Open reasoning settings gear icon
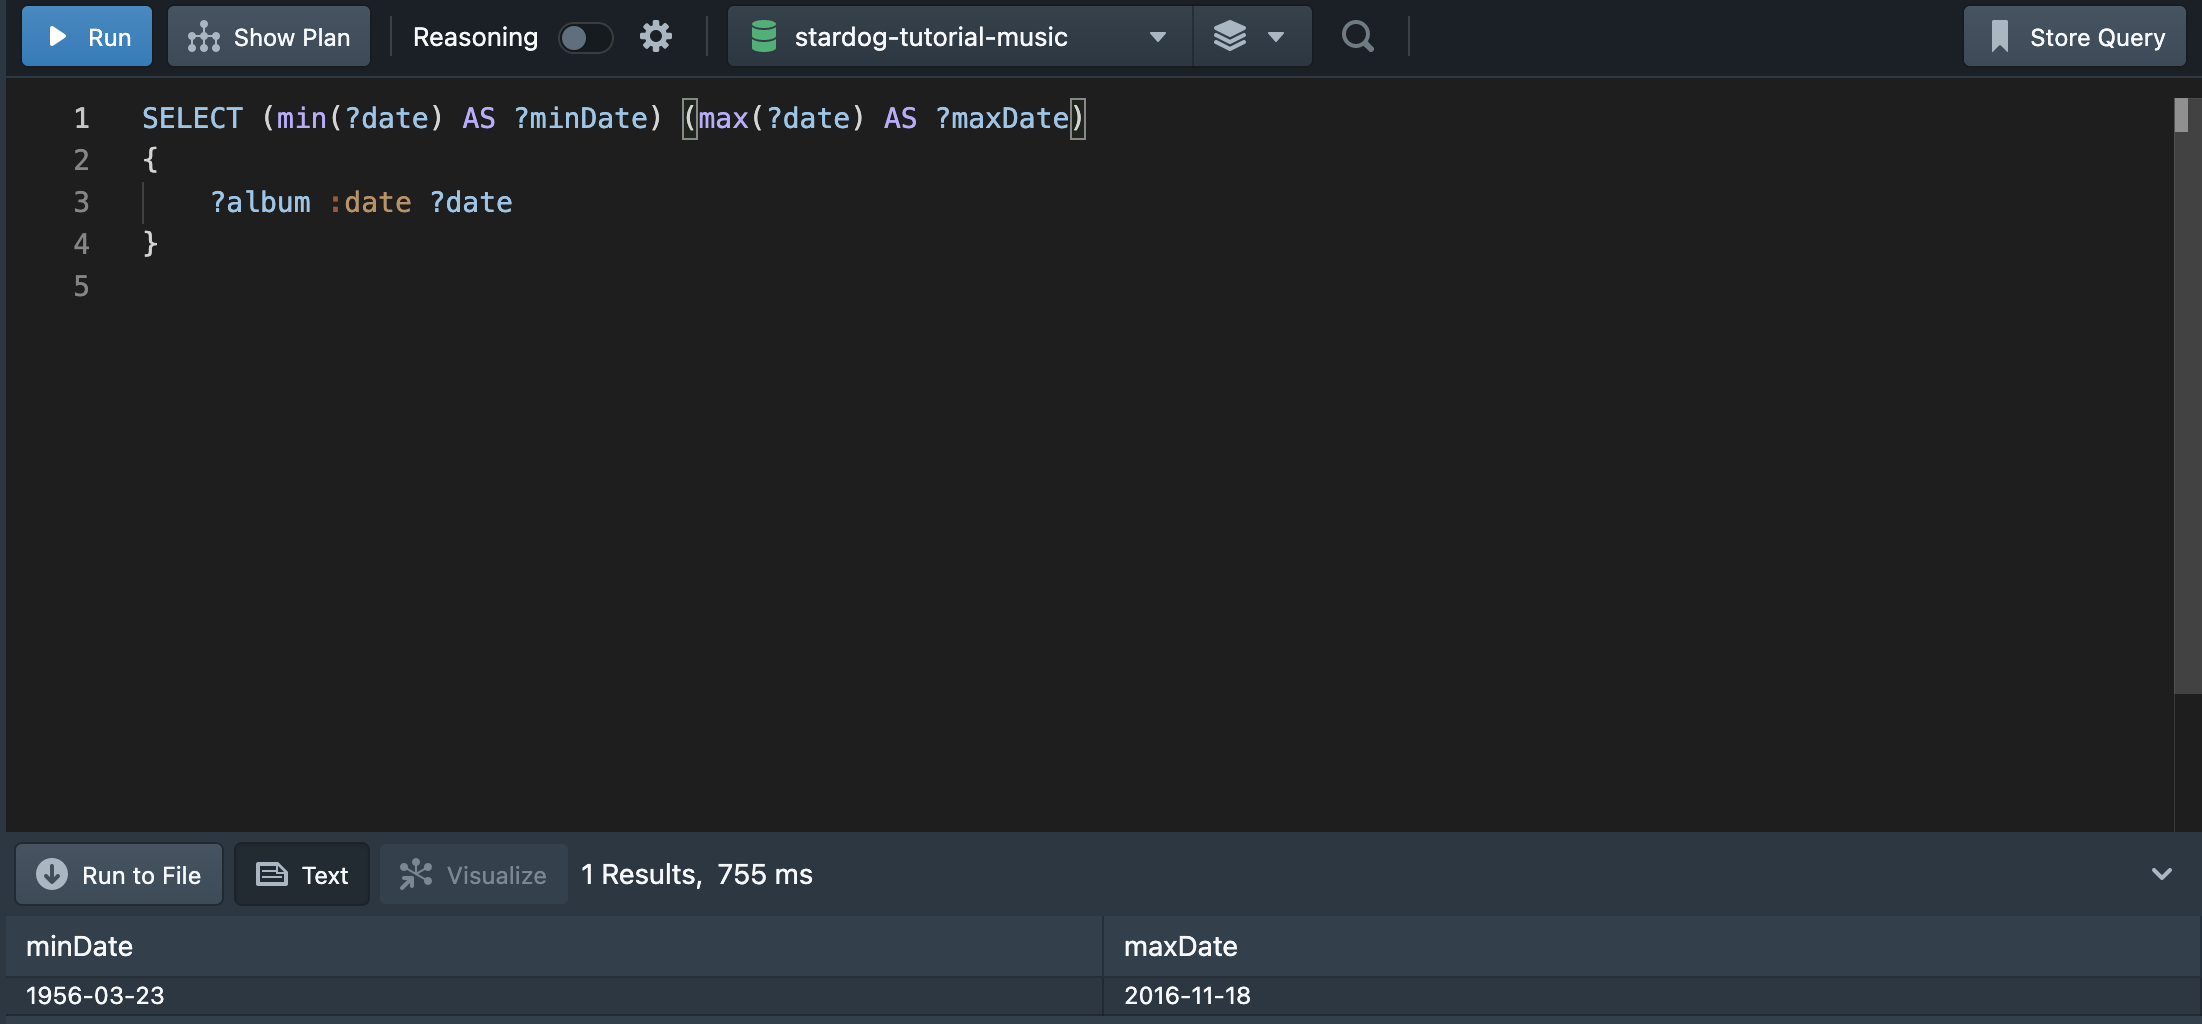2202x1024 pixels. (656, 37)
